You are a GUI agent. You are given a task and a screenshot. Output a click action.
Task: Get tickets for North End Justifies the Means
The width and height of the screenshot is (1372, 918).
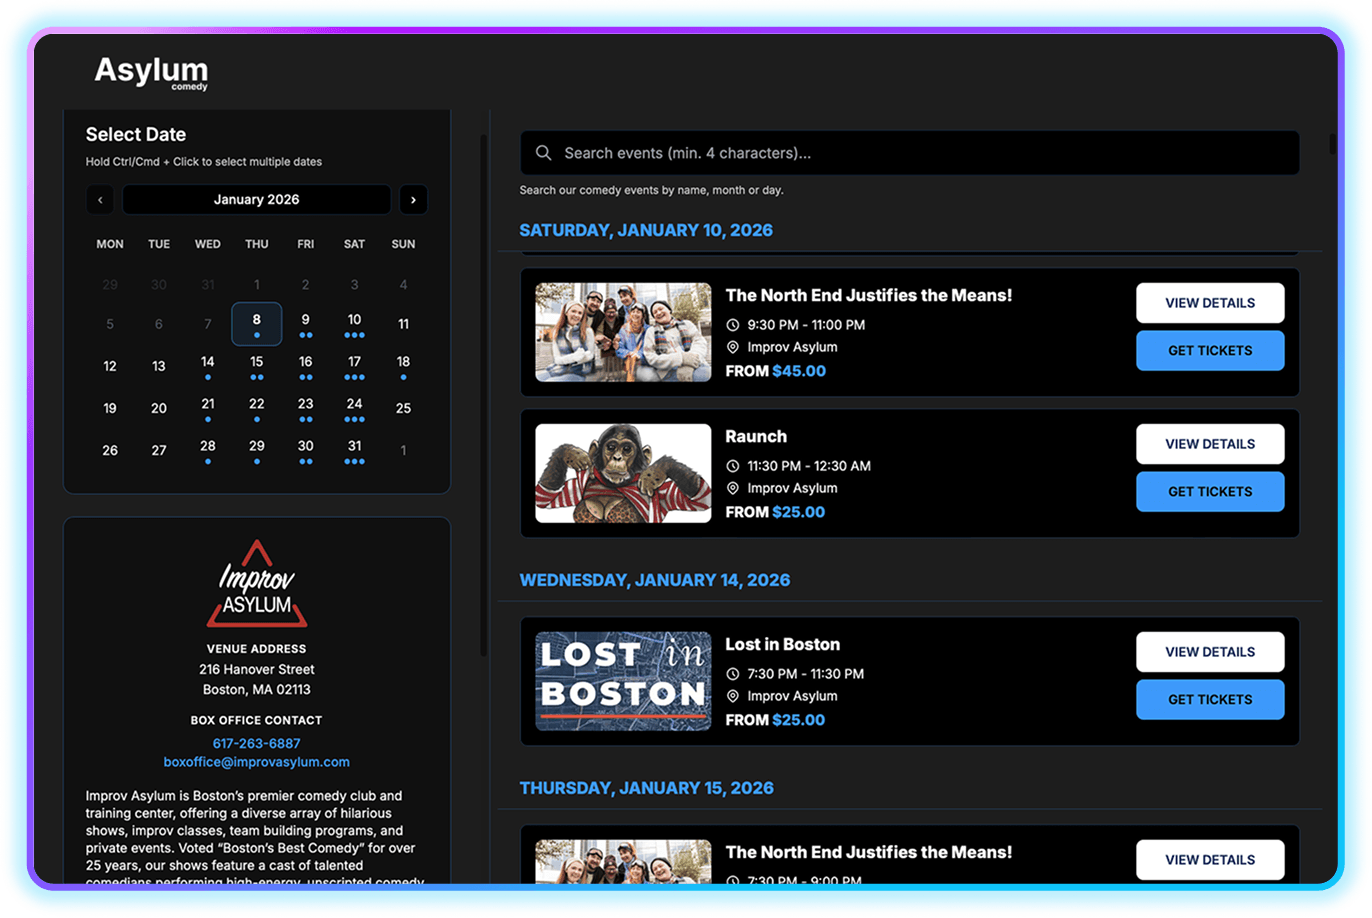pos(1210,351)
